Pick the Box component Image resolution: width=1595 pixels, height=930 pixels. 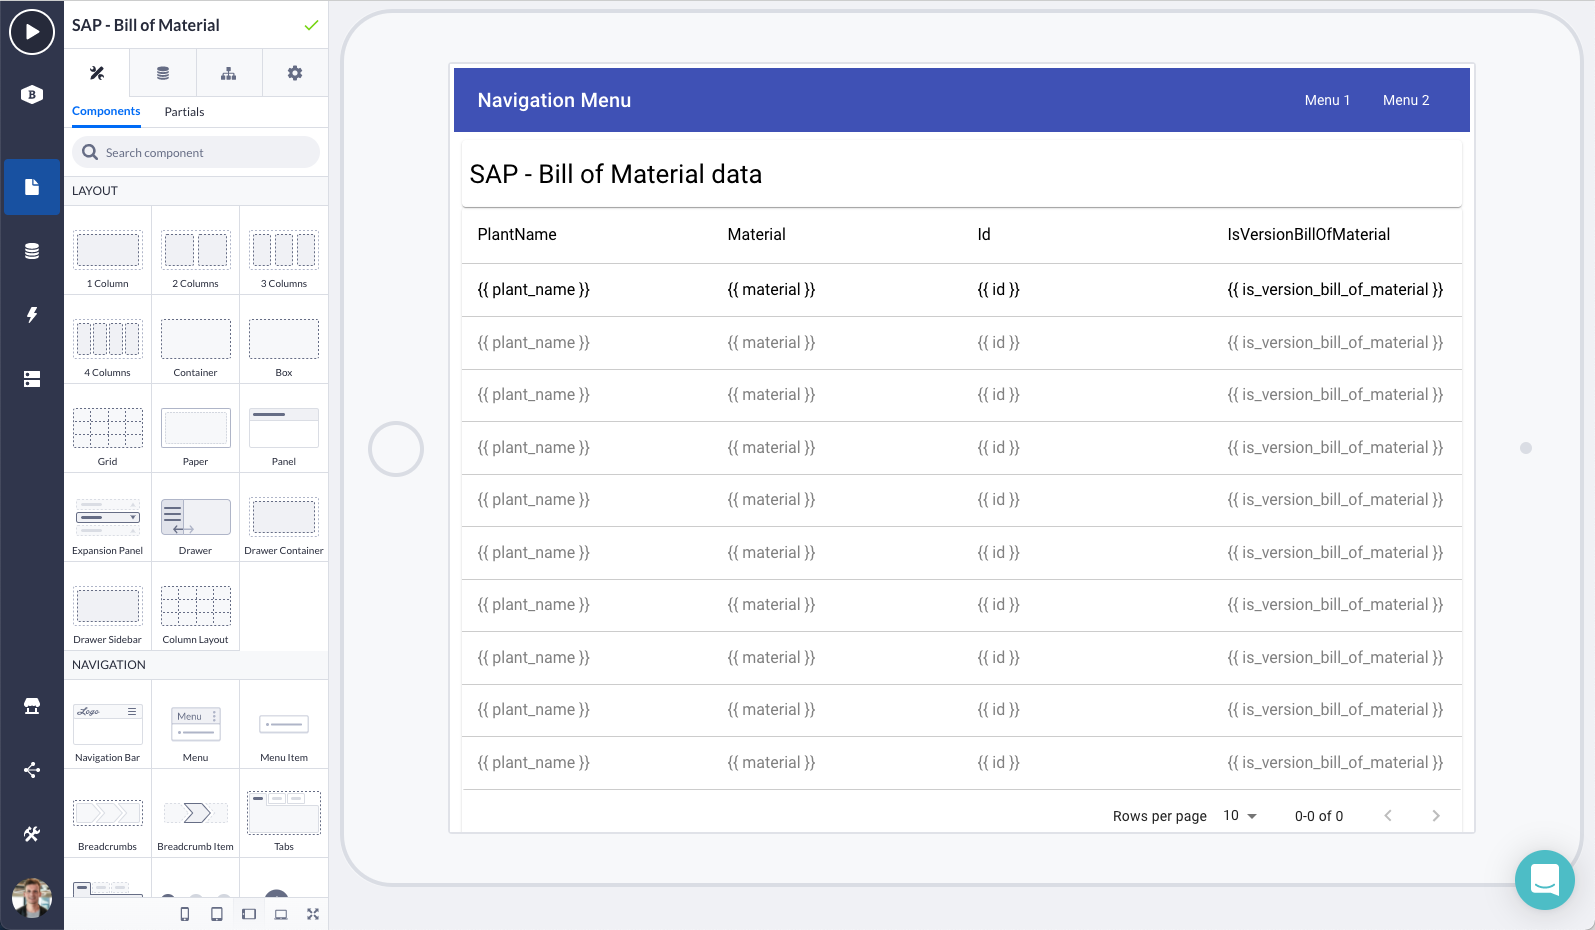click(284, 339)
